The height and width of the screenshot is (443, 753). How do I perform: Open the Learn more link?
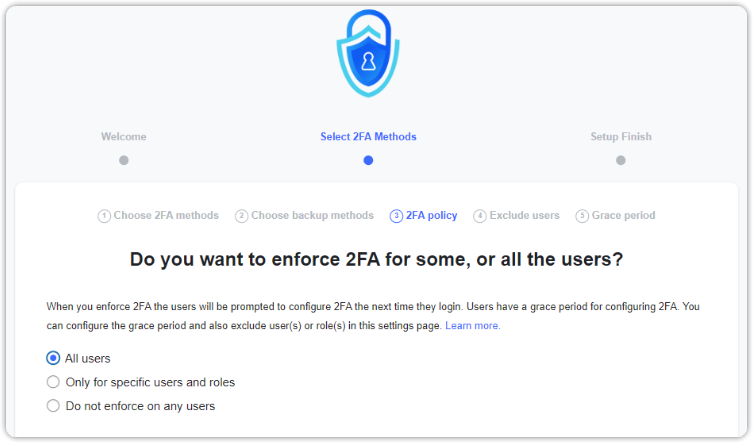point(473,326)
